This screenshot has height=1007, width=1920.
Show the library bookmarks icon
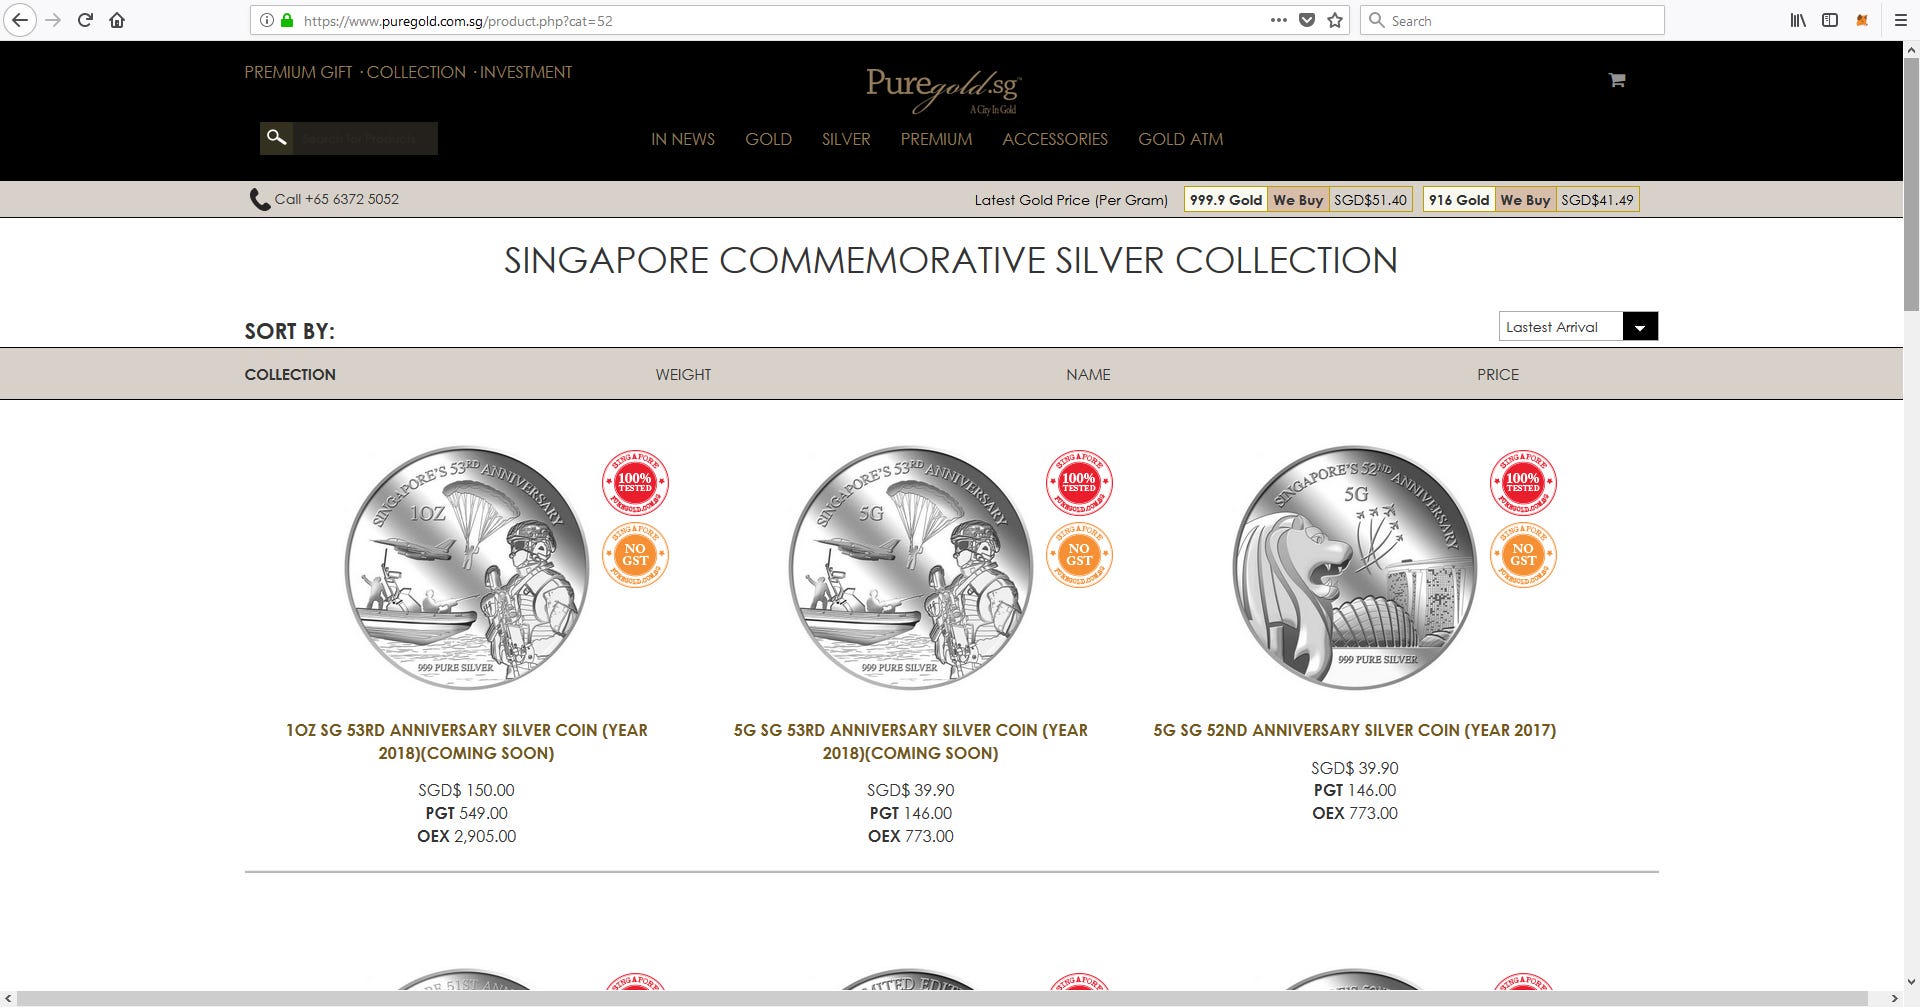click(1798, 20)
